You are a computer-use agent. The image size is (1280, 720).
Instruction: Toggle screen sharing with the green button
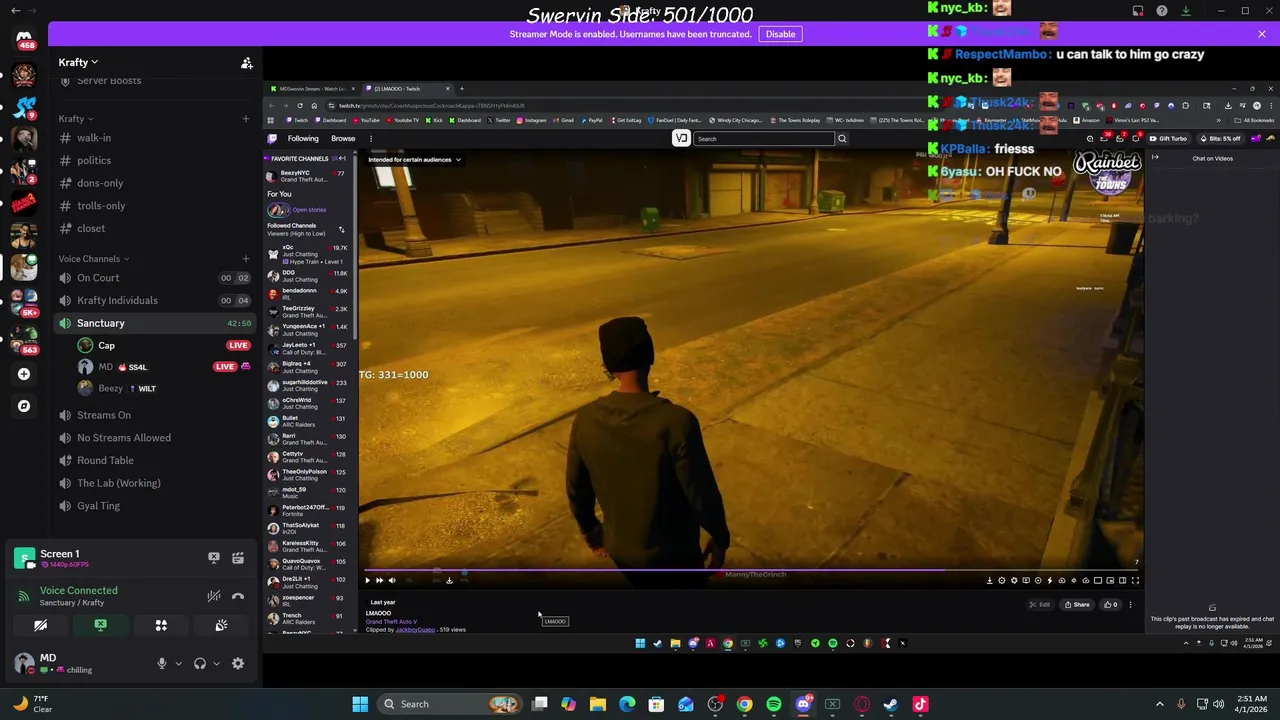[x=100, y=625]
